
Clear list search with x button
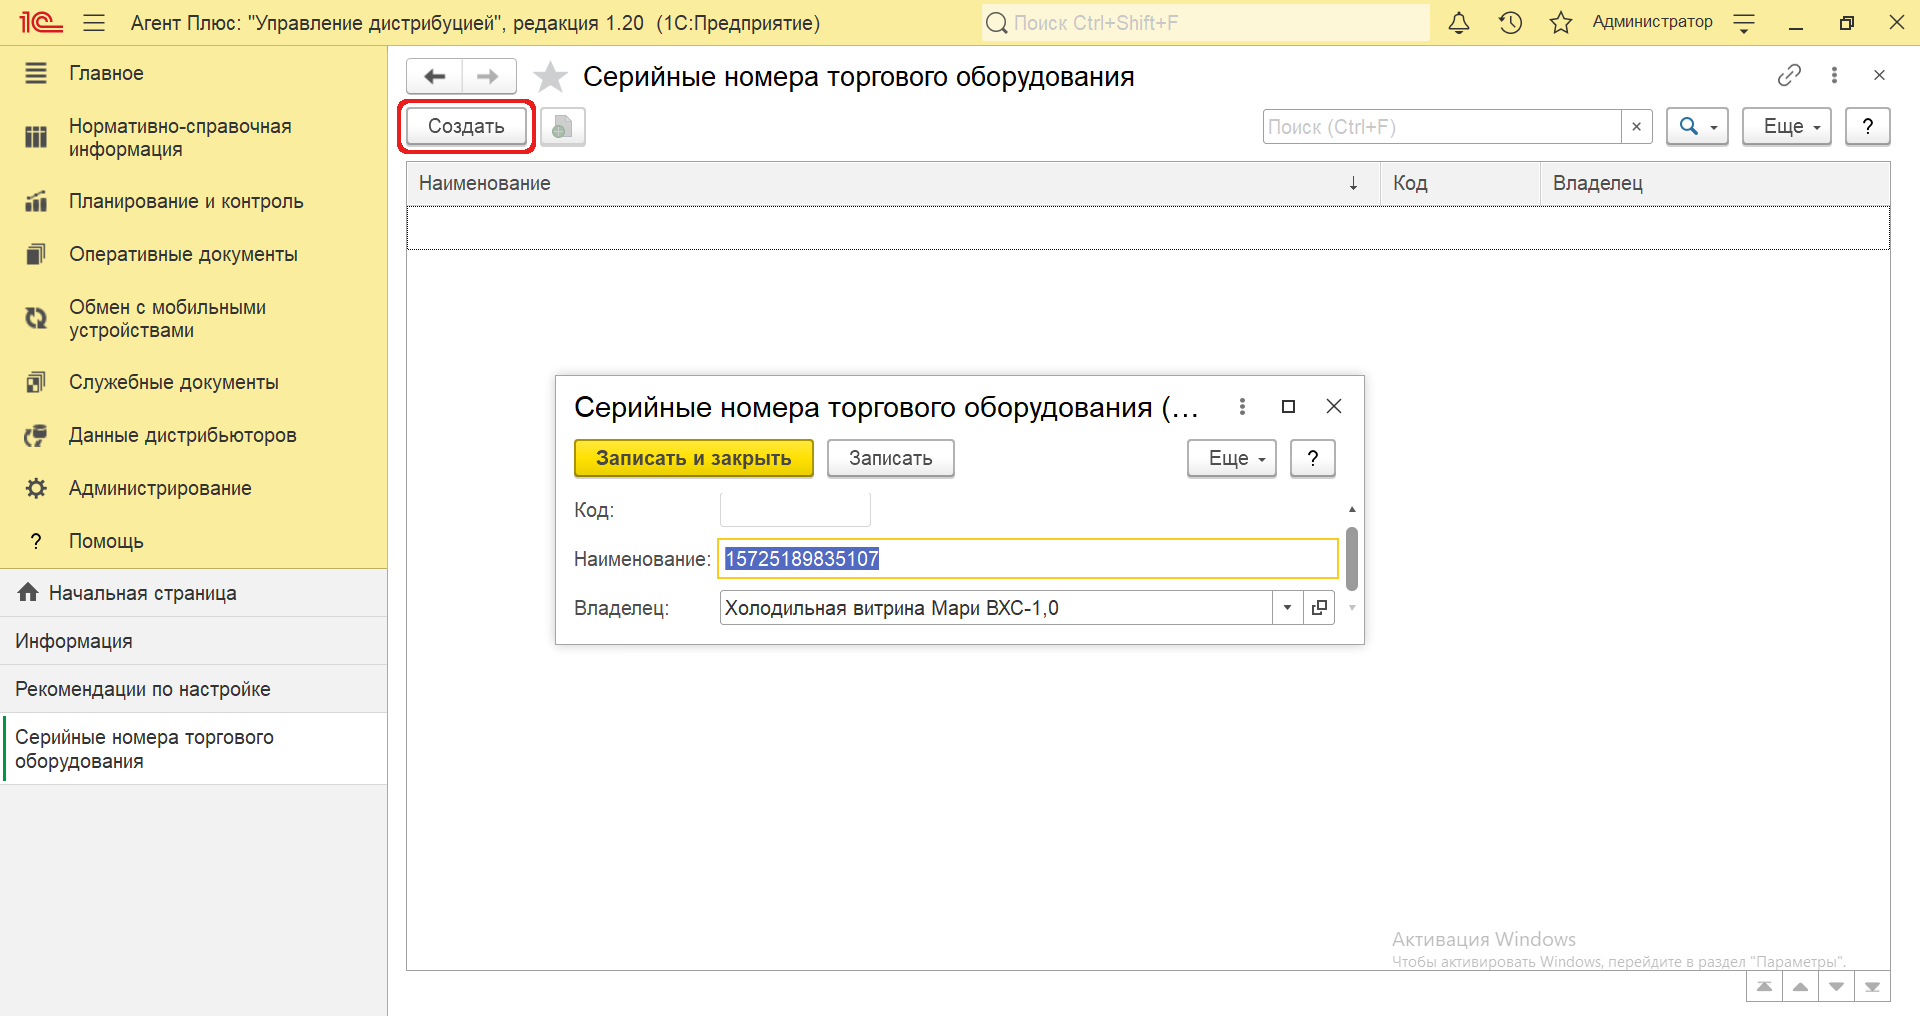(x=1636, y=127)
